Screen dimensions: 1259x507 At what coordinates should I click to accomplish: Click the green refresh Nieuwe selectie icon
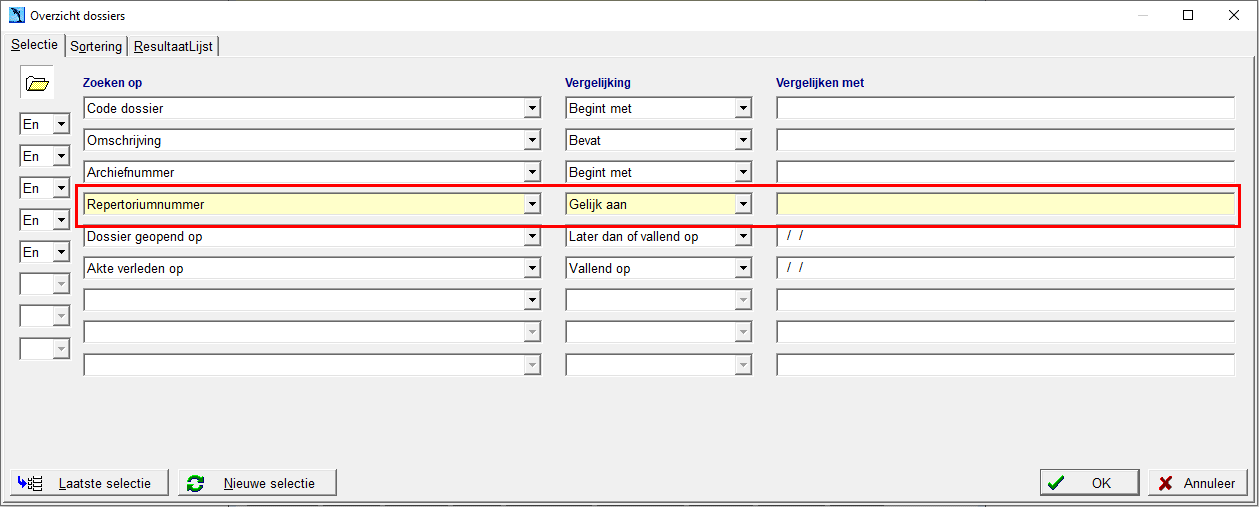196,483
